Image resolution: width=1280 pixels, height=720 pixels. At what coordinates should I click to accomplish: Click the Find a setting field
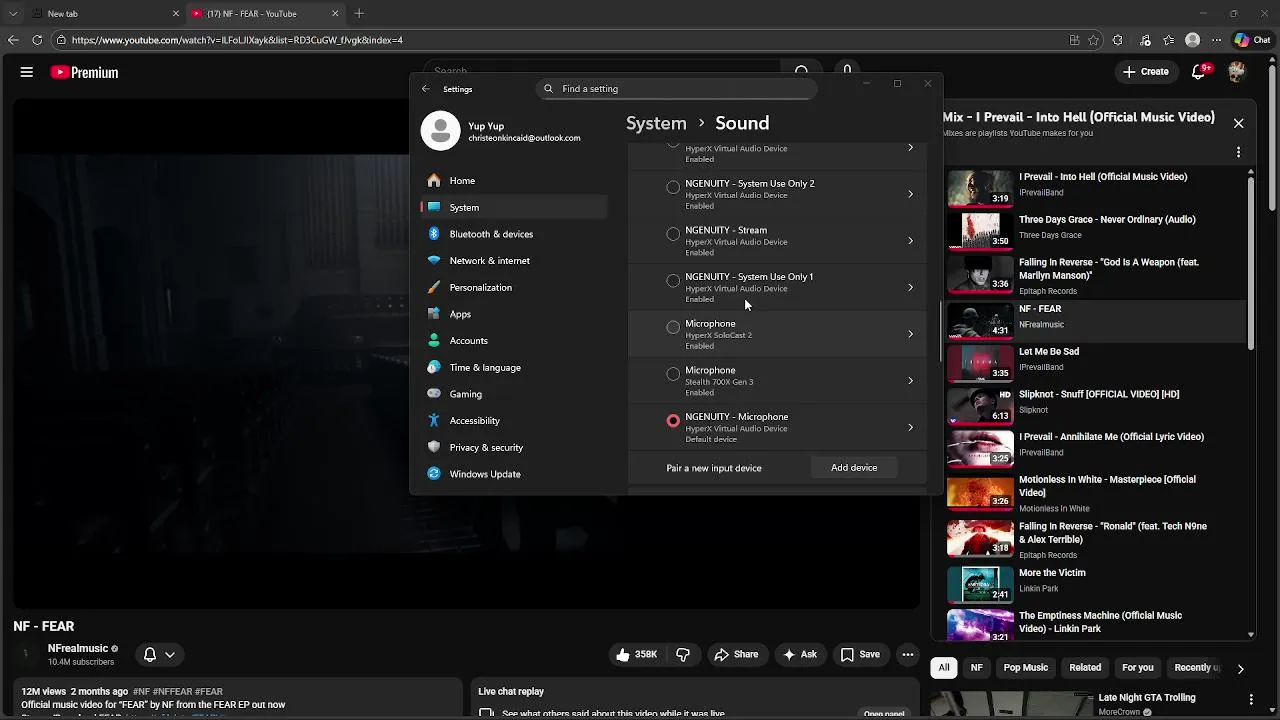tap(676, 89)
